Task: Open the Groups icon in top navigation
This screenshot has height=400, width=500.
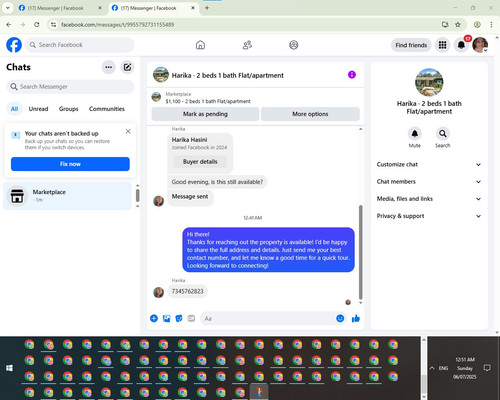Action: [x=294, y=45]
